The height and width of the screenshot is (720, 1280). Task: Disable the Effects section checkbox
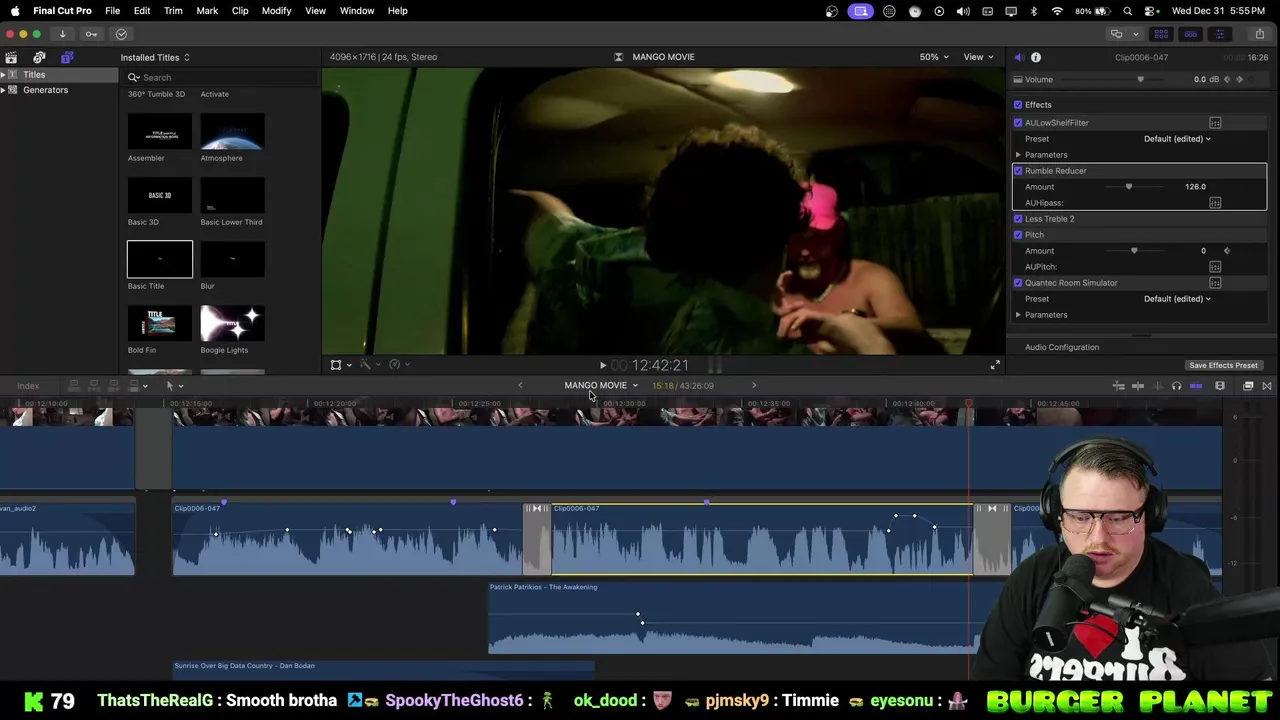point(1018,105)
